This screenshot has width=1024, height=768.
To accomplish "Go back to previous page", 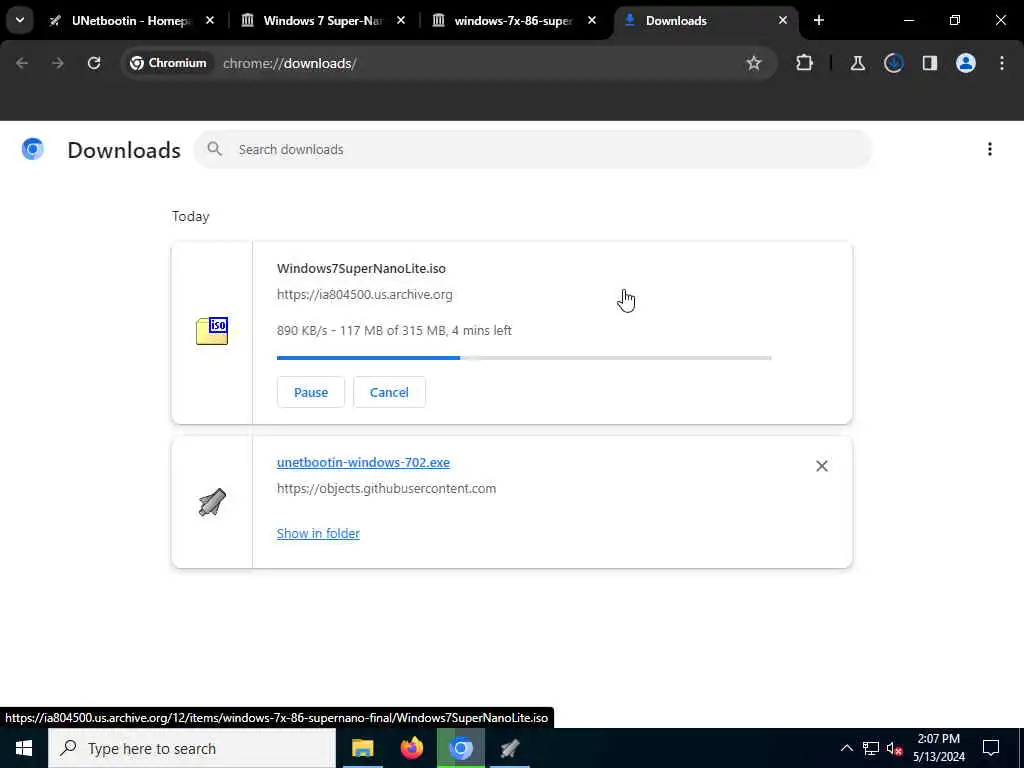I will pos(22,63).
